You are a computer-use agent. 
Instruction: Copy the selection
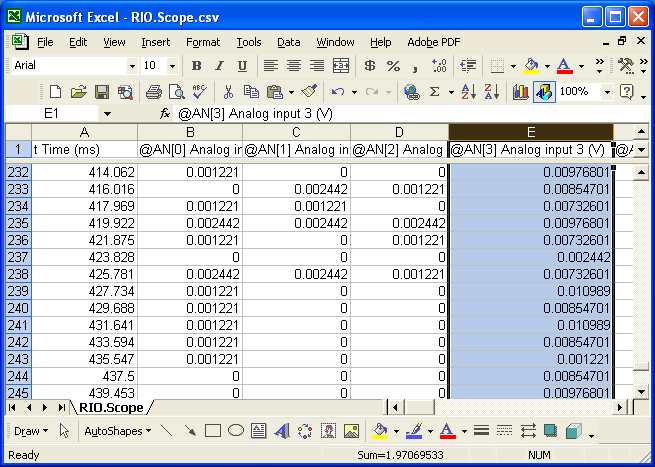click(x=251, y=92)
